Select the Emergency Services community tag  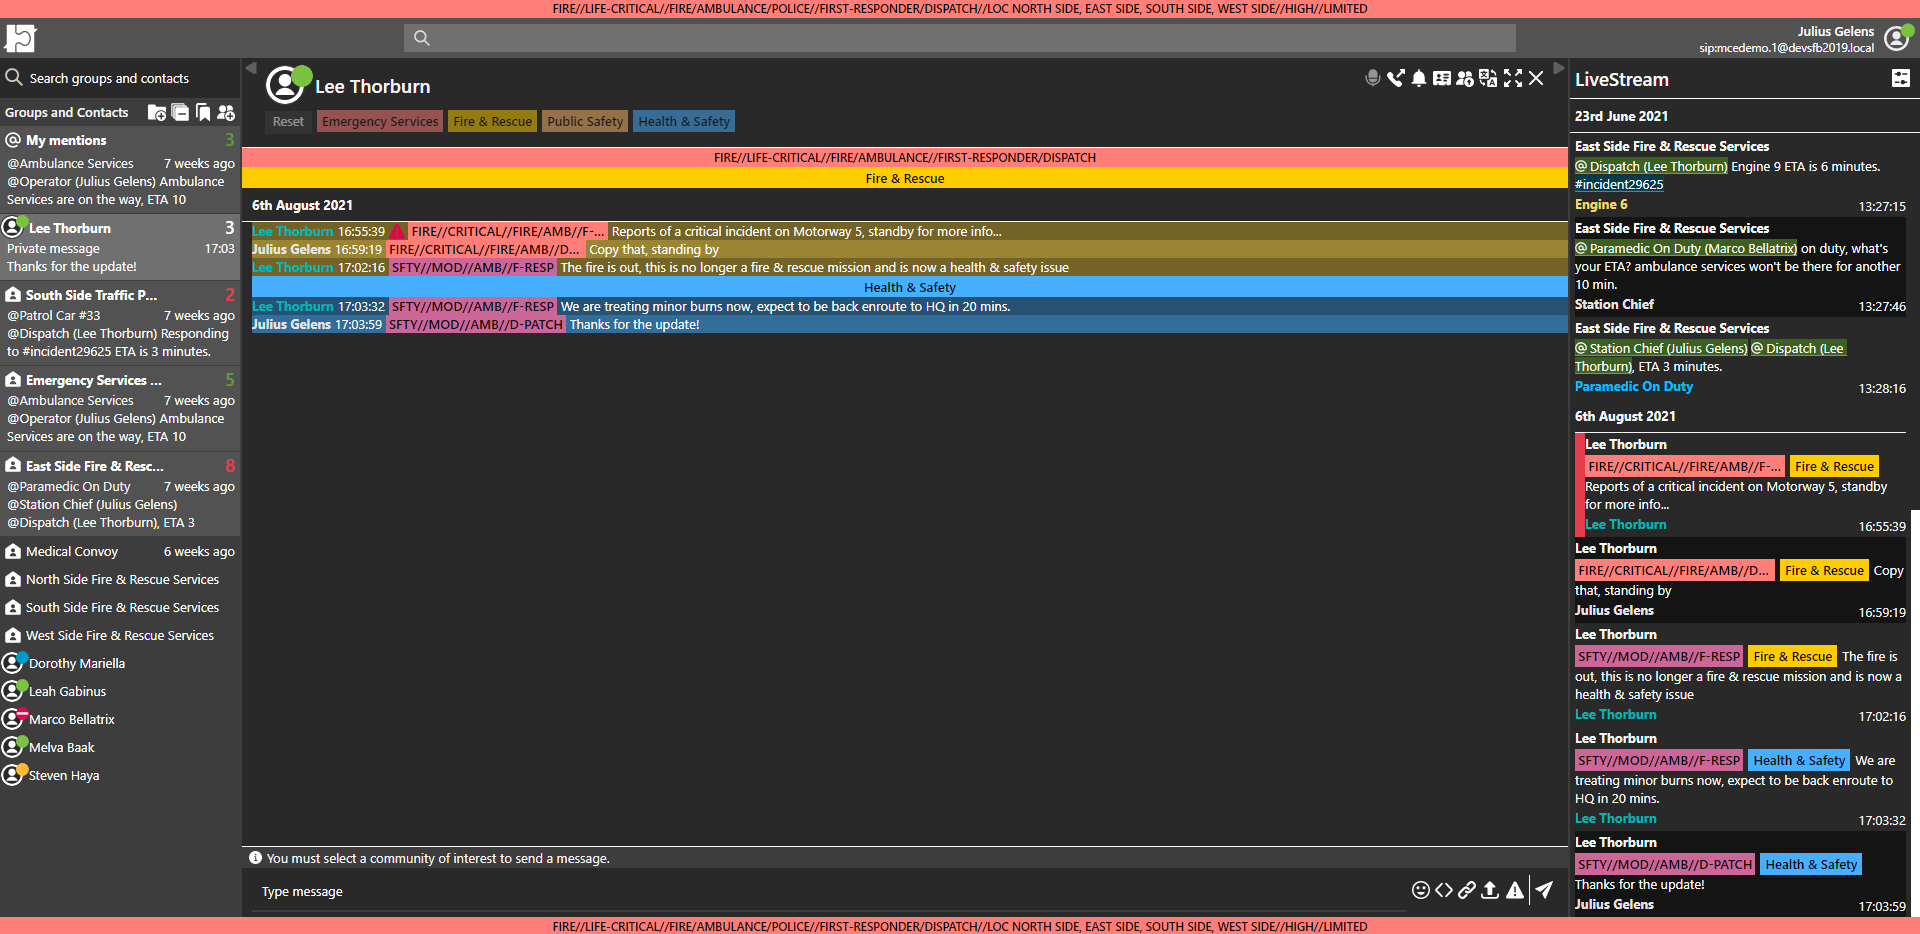pos(380,121)
